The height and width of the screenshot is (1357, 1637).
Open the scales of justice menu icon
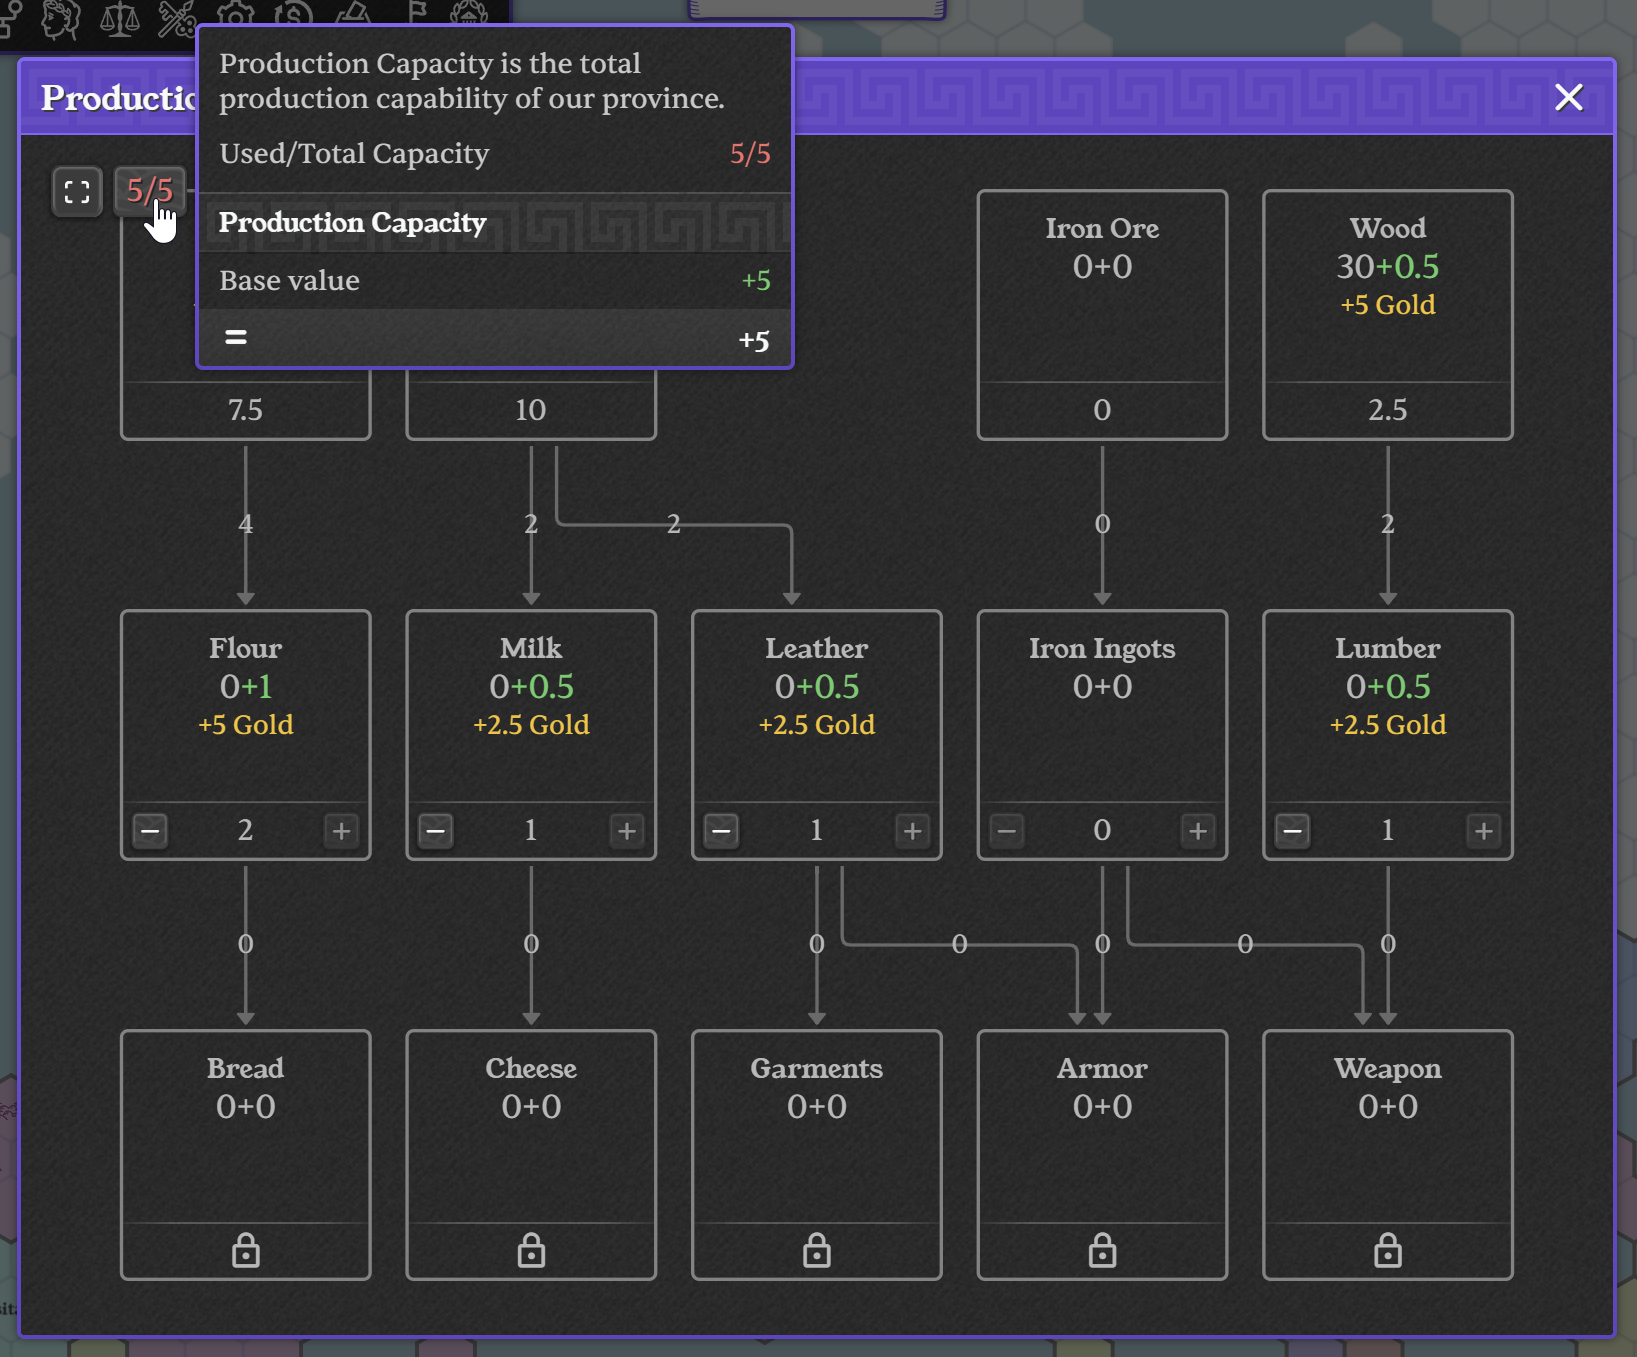tap(119, 18)
